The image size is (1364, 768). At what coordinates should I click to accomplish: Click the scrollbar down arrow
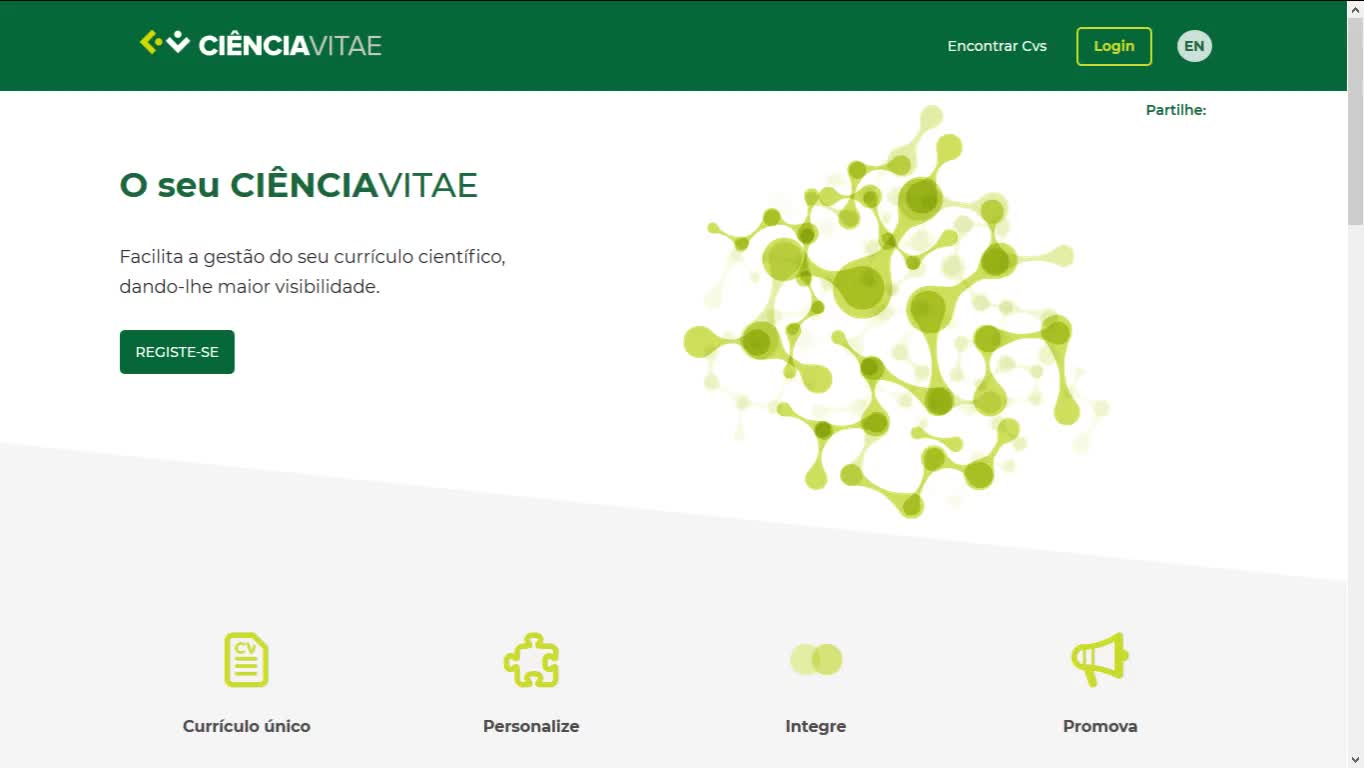(1355, 759)
